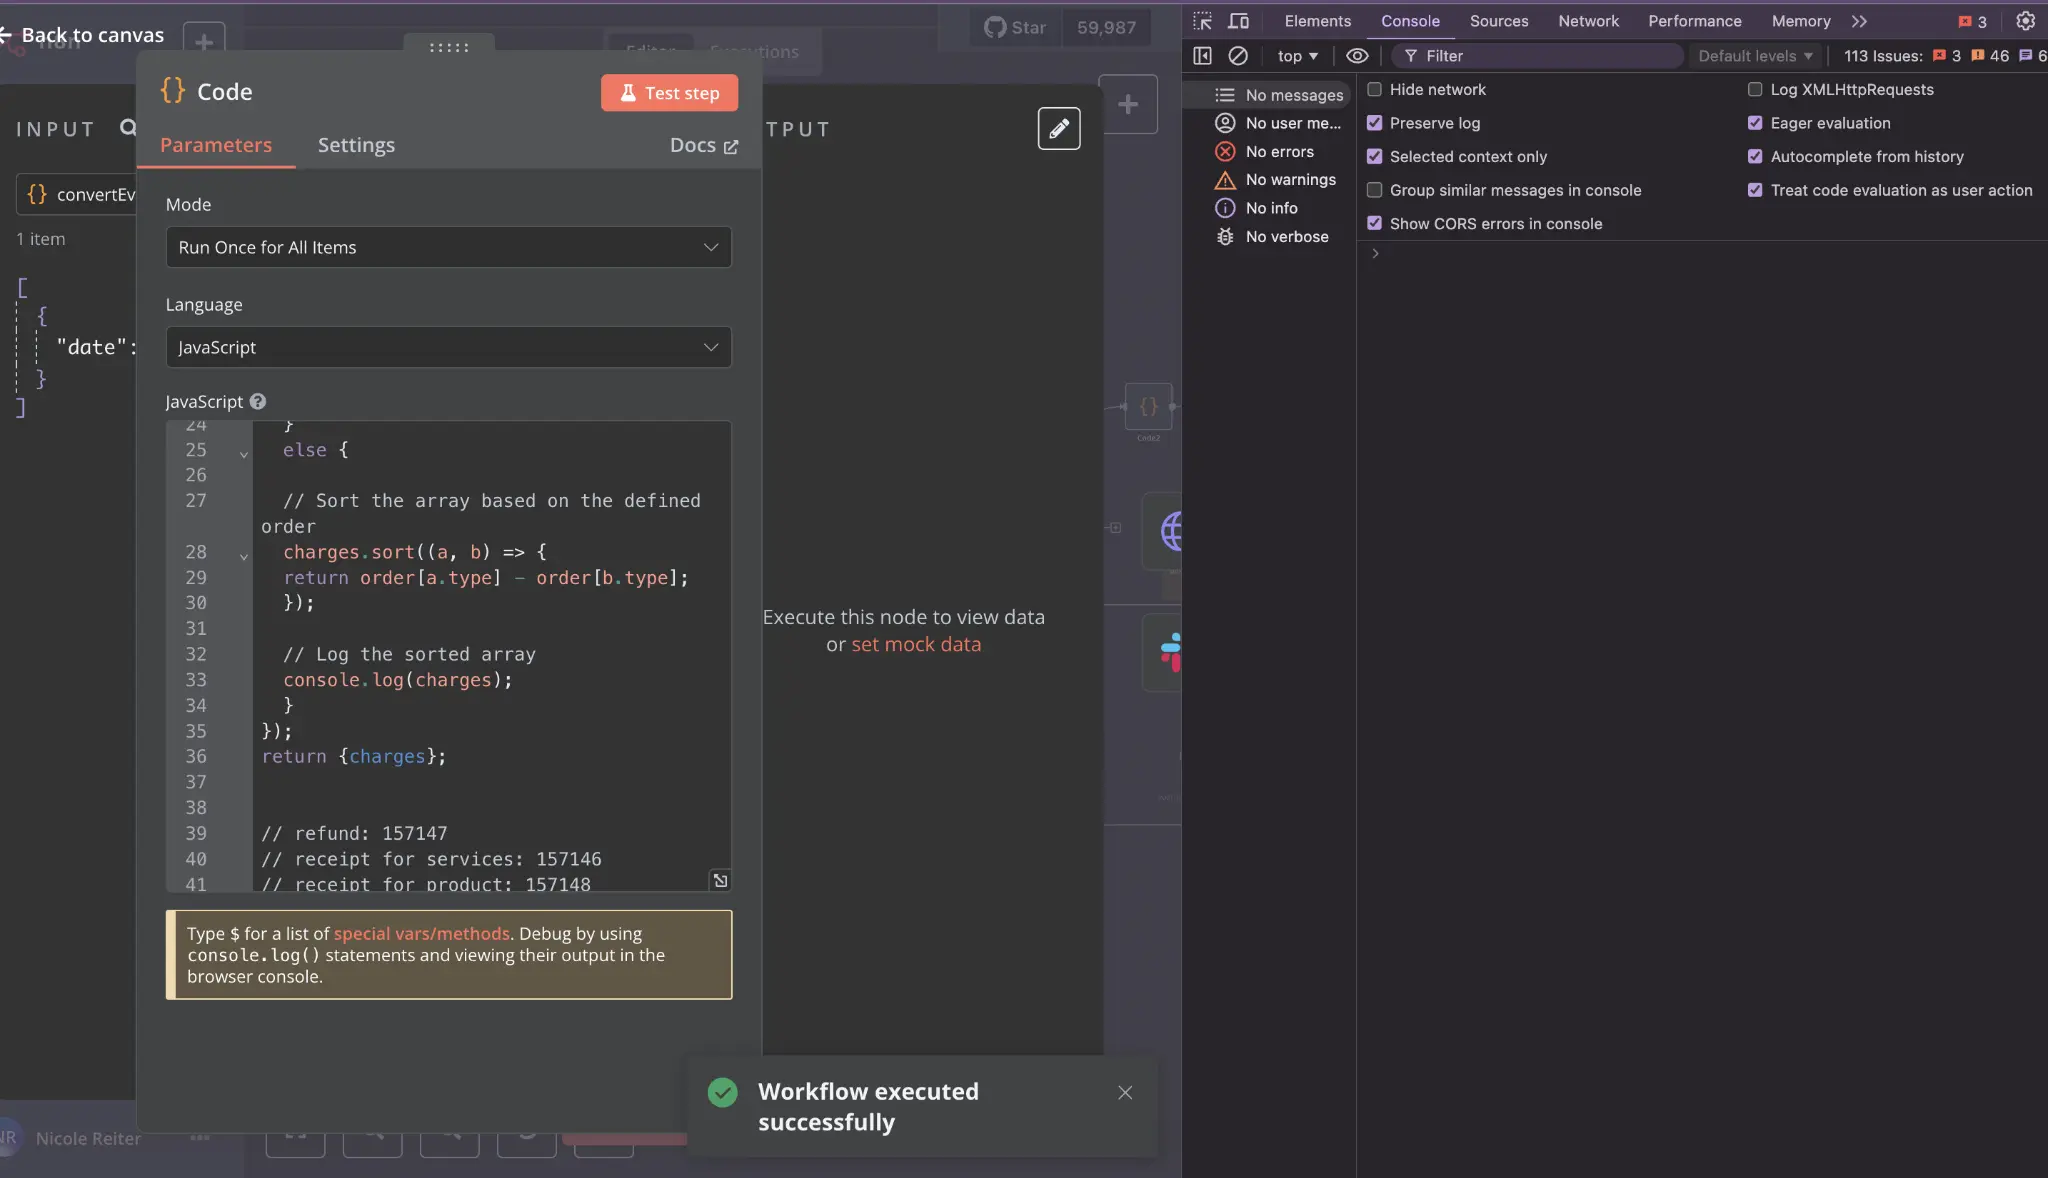Viewport: 2048px width, 1178px height.
Task: Click the set mock data link
Action: click(x=915, y=644)
